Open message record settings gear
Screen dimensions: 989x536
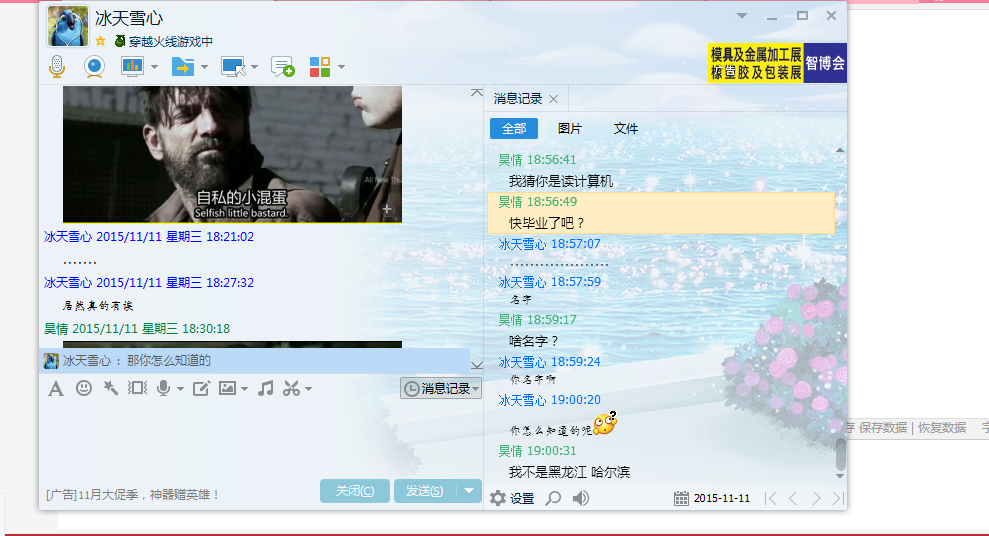click(498, 498)
